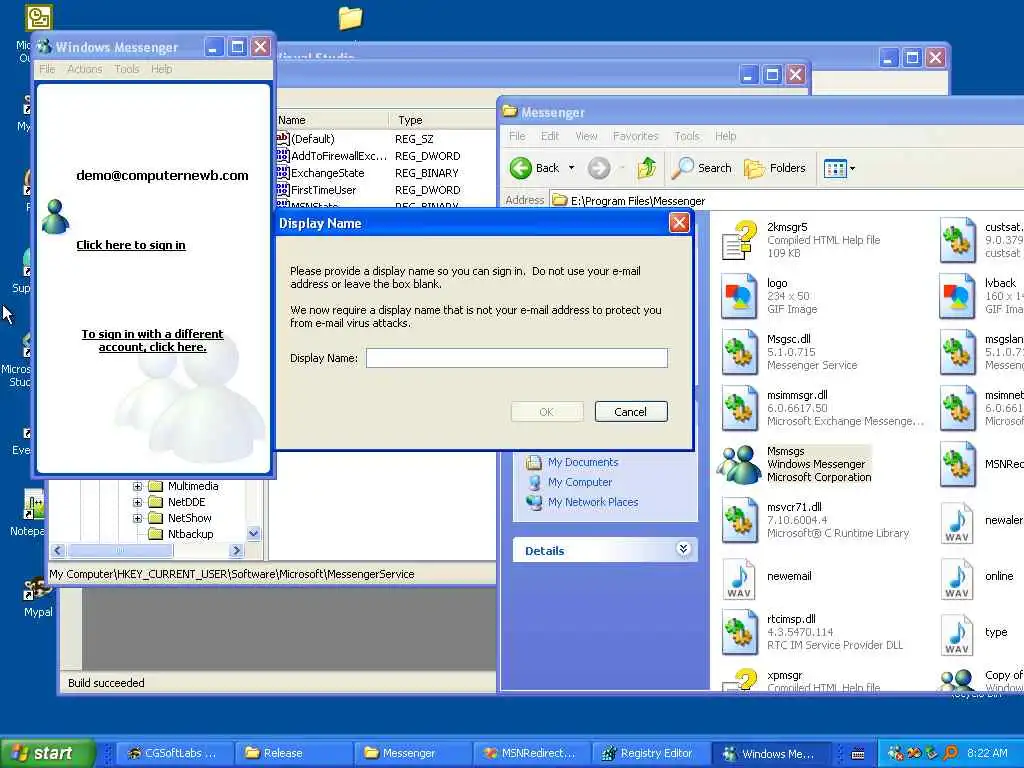
Task: Open My Documents in Other Places
Action: [583, 462]
